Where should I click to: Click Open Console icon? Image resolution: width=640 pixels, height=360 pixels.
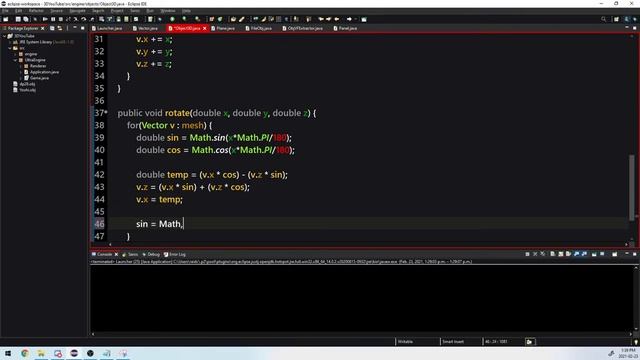click(x=615, y=254)
